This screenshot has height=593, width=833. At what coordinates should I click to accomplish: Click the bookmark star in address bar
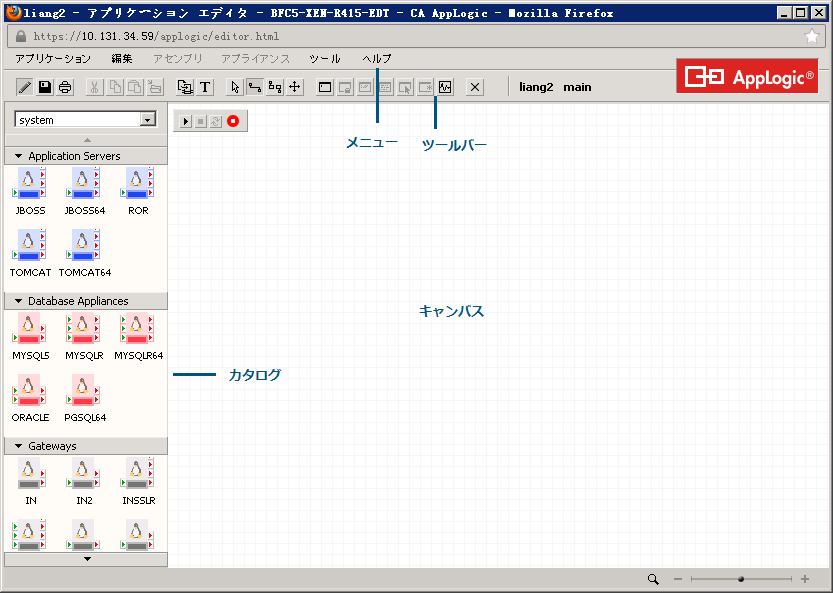pos(812,36)
